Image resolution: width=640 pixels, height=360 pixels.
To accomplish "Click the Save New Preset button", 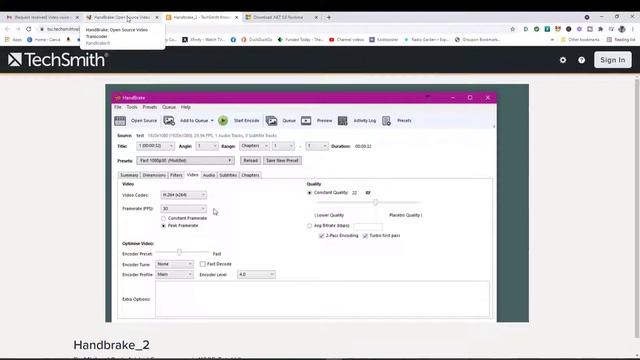I will [282, 160].
